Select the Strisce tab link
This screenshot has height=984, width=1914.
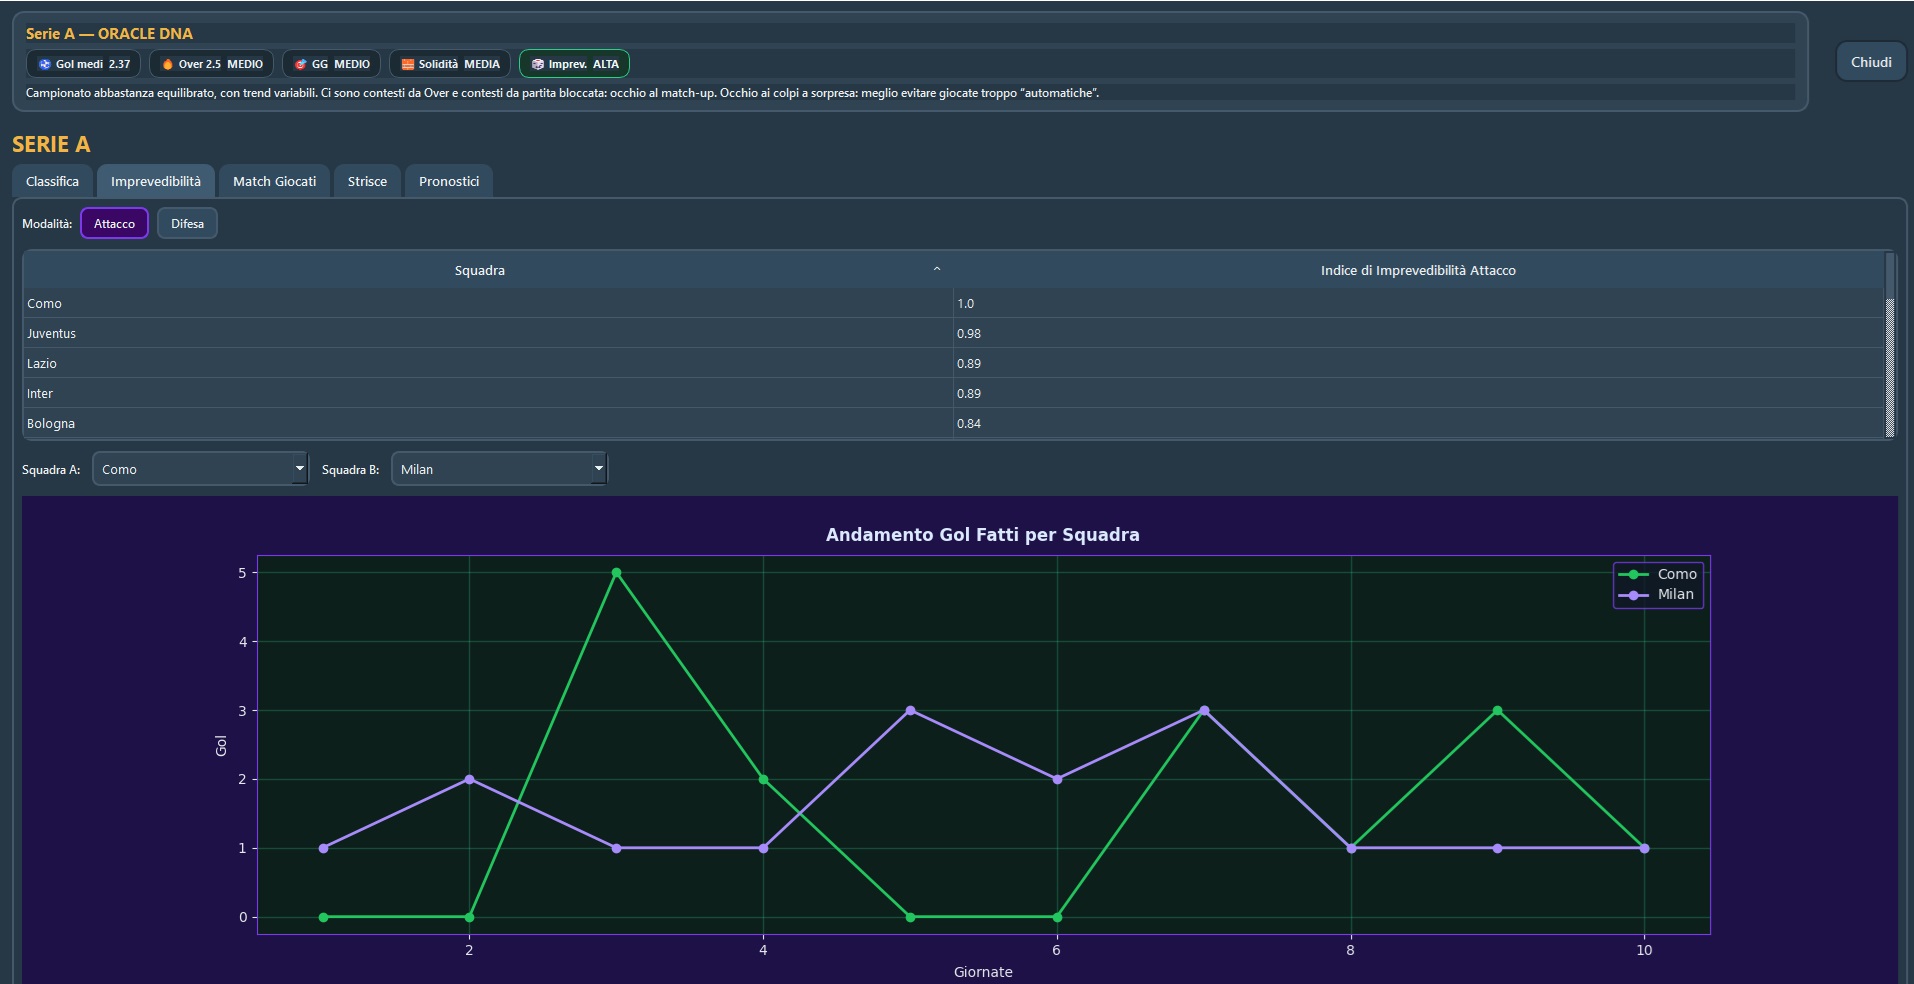pos(366,181)
